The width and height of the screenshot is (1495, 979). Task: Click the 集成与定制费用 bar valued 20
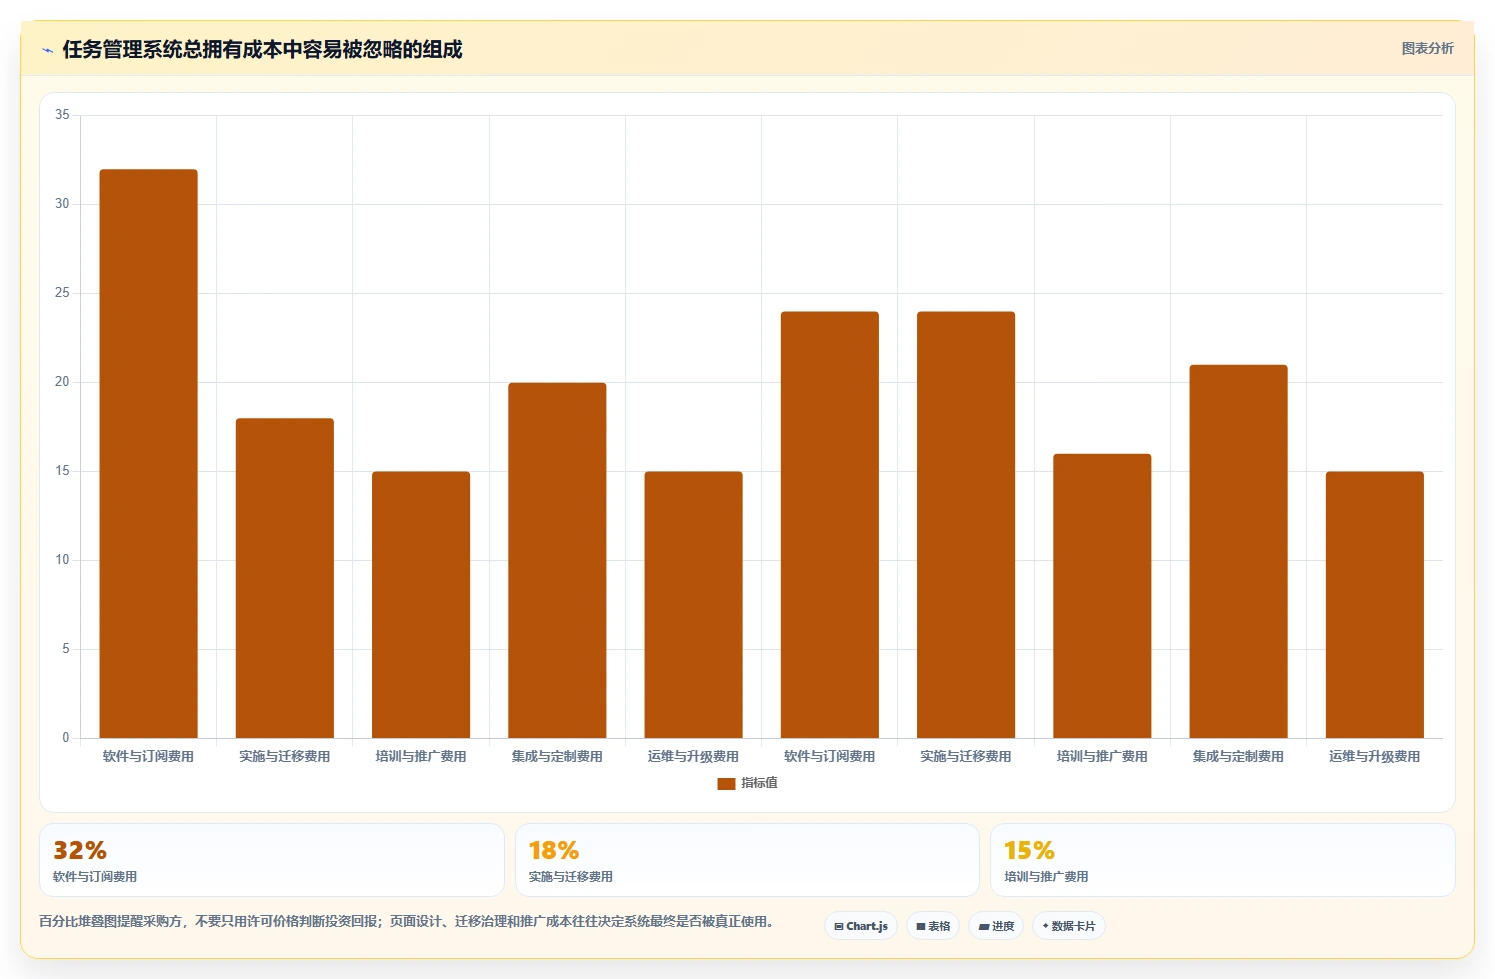pos(557,560)
